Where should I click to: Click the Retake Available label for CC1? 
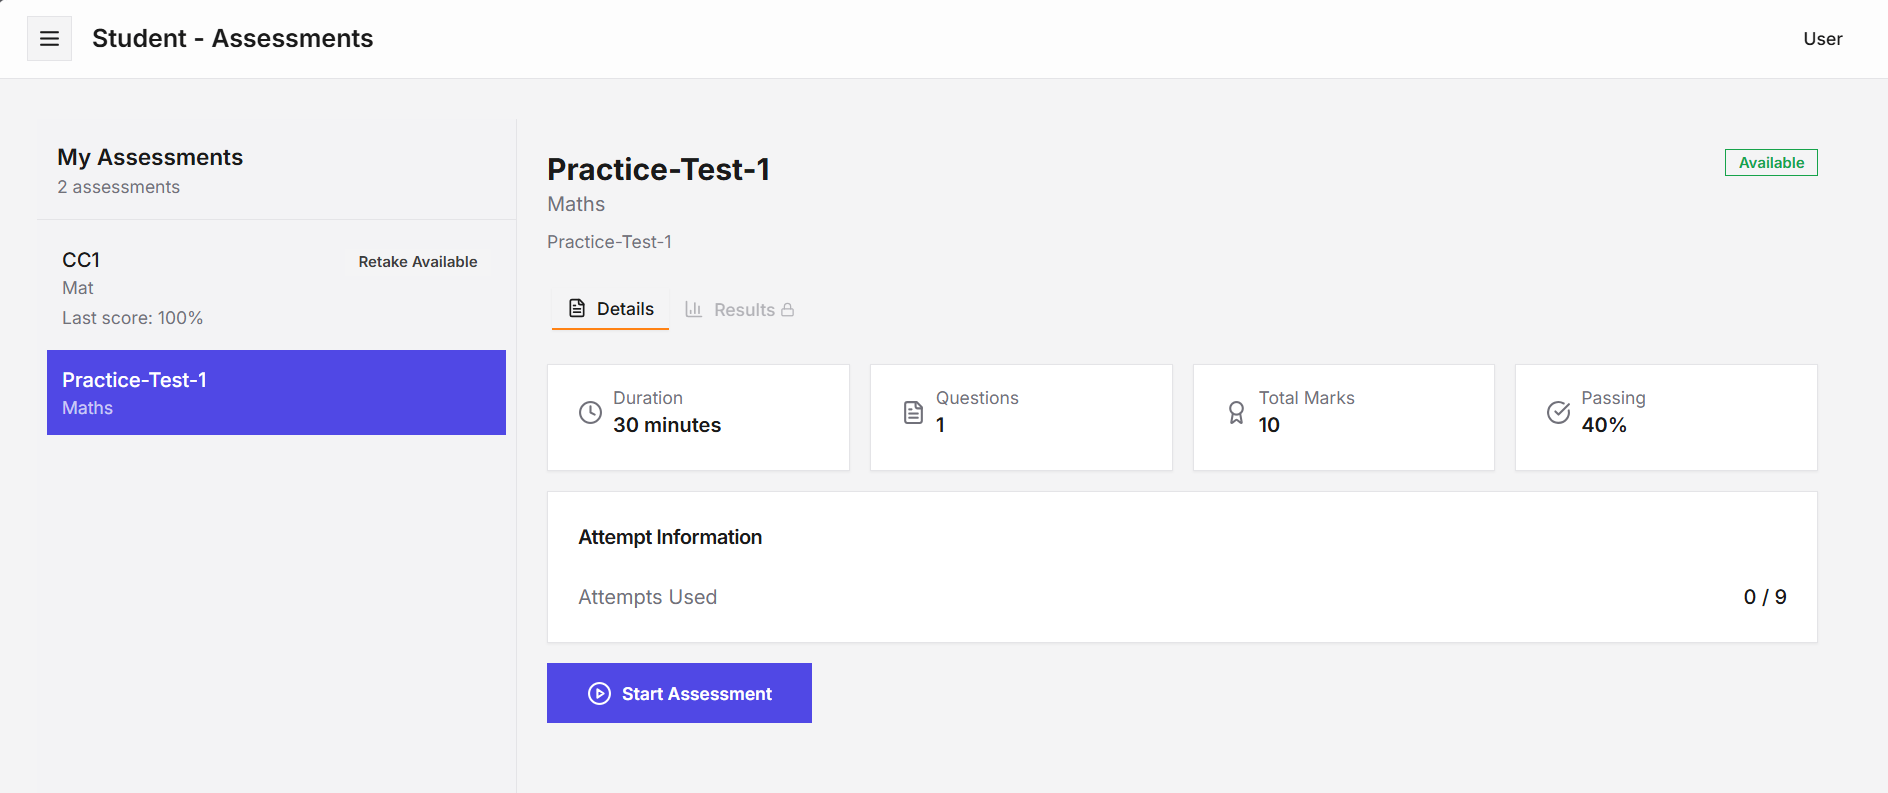coord(417,261)
